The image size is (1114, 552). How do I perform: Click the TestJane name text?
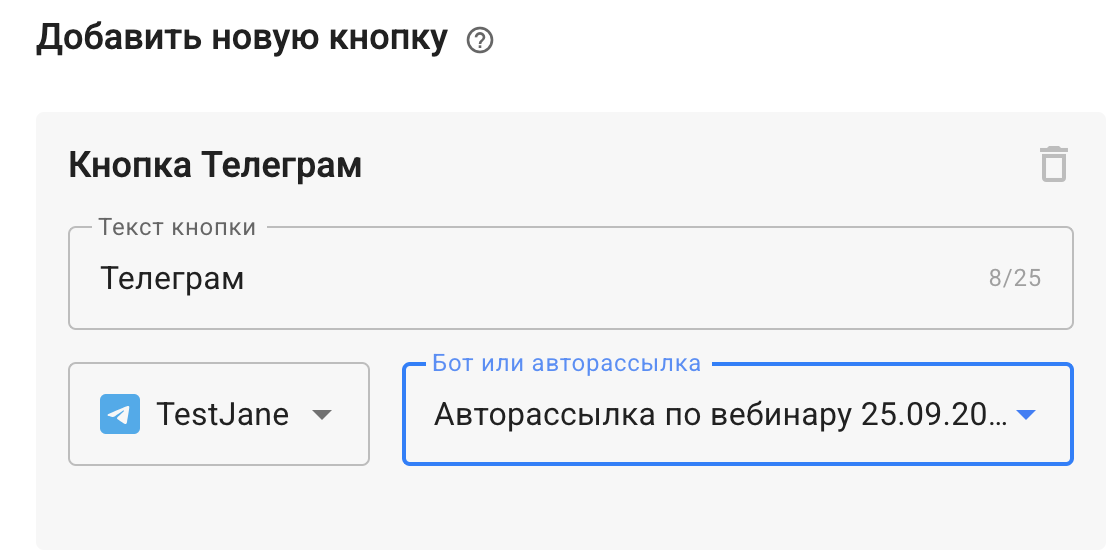pos(222,414)
